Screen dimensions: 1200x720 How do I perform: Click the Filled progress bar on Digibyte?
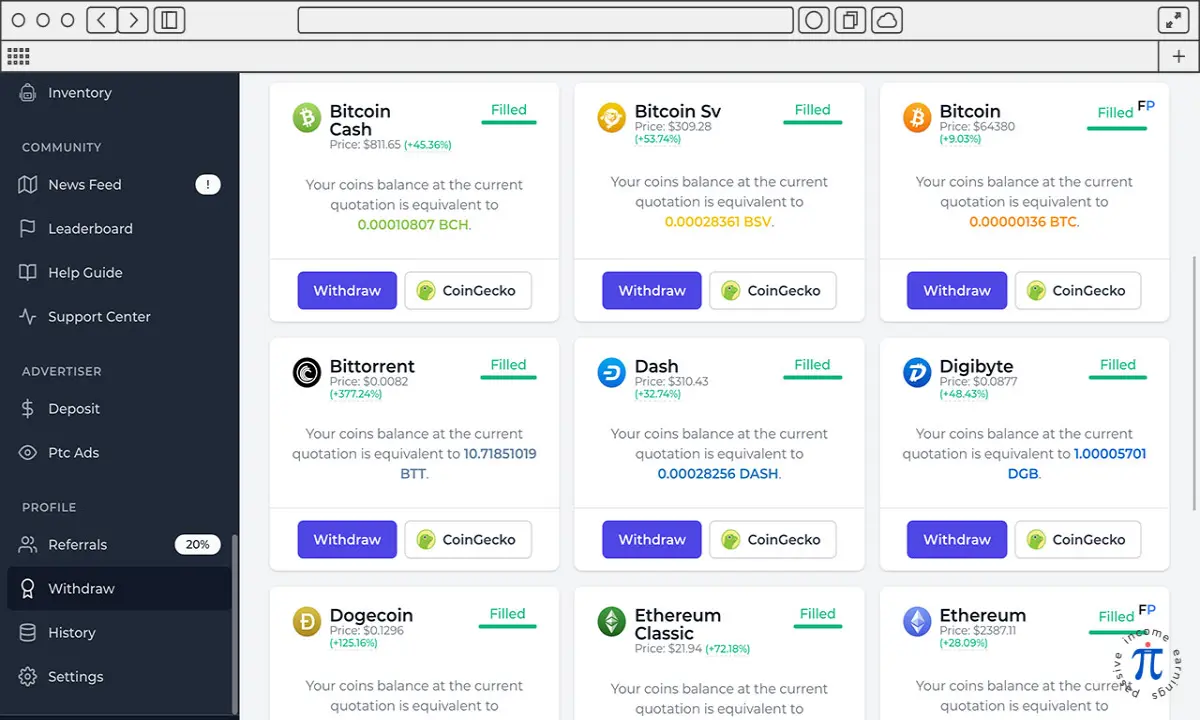[1118, 378]
